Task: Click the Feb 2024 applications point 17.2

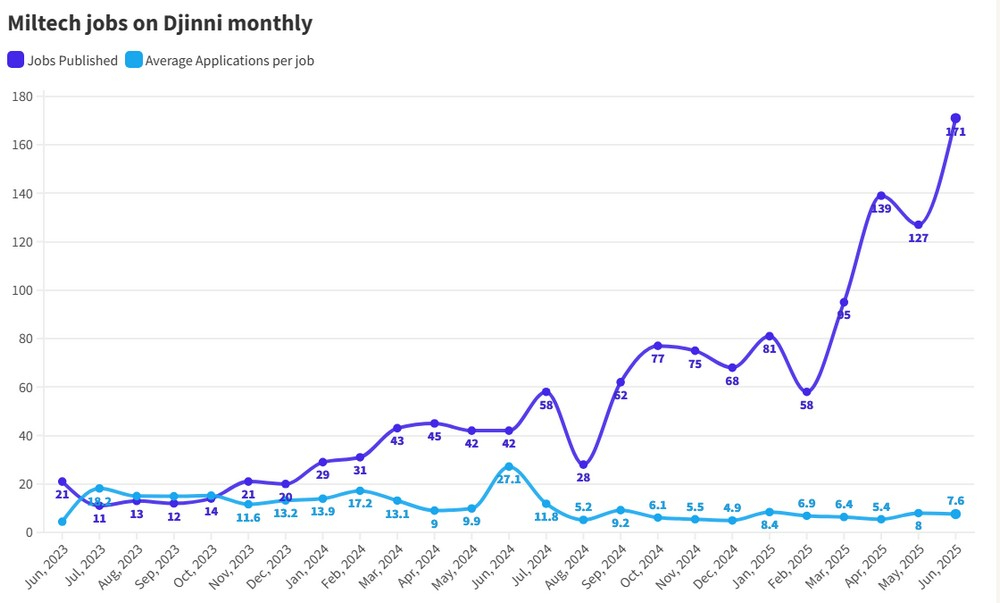Action: (x=360, y=491)
